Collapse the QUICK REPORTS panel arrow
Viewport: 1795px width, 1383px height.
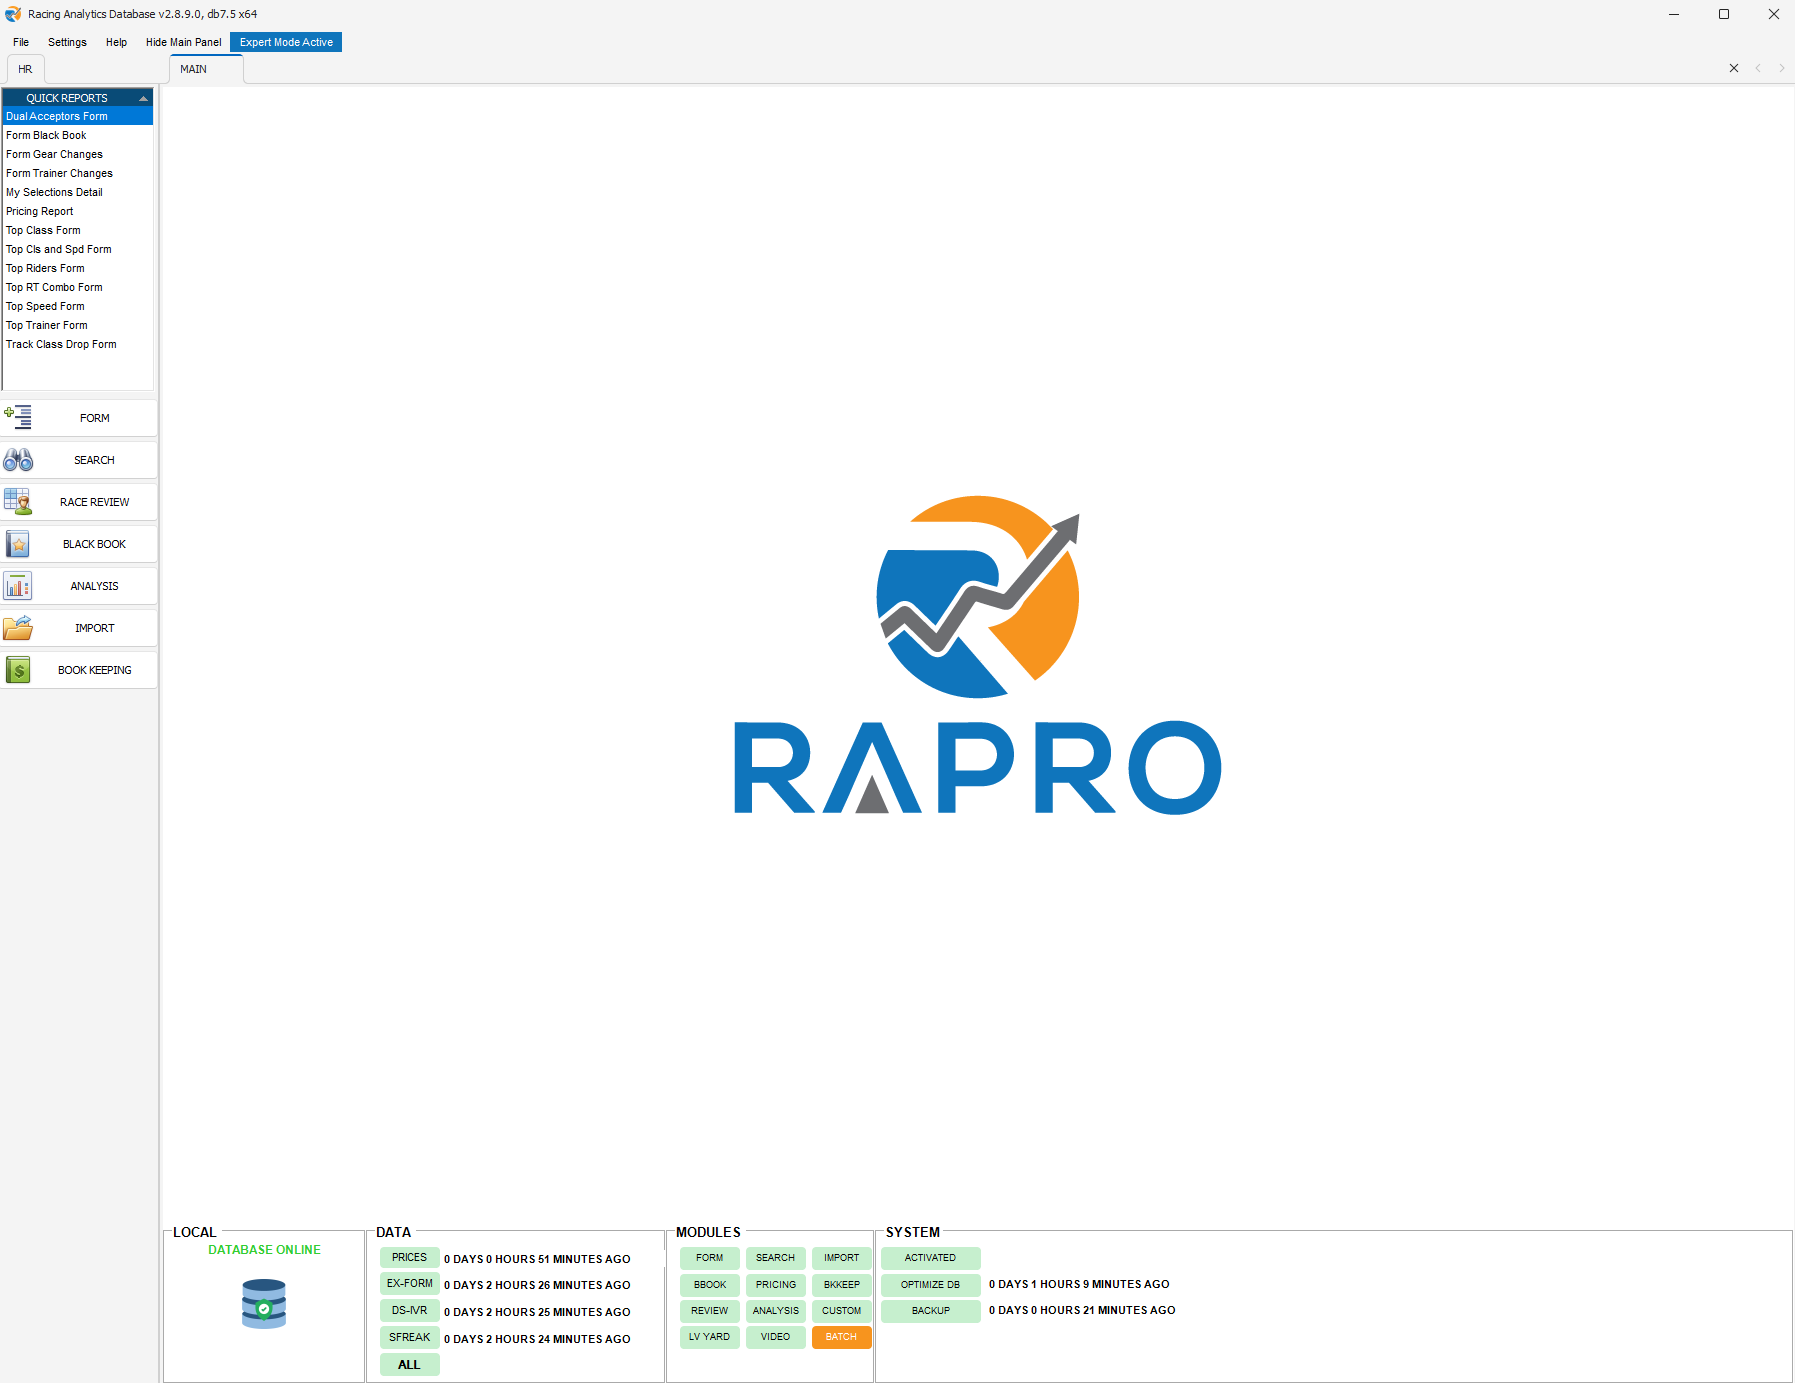(x=143, y=98)
